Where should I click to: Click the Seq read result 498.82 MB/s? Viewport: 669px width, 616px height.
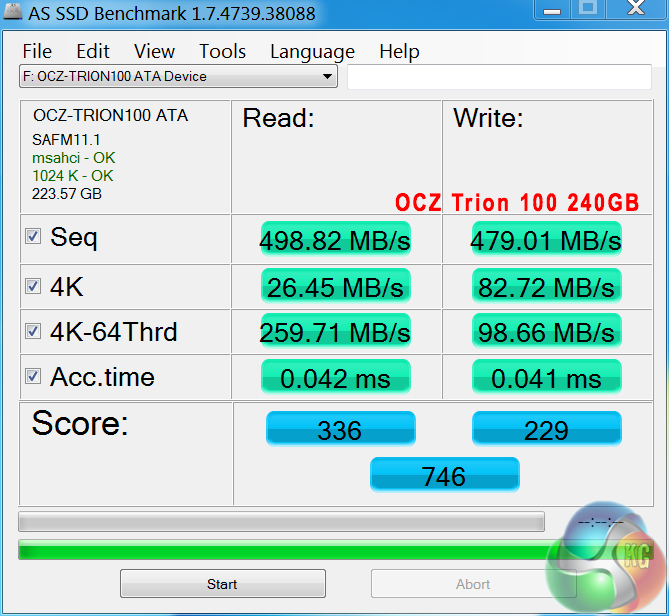(335, 239)
